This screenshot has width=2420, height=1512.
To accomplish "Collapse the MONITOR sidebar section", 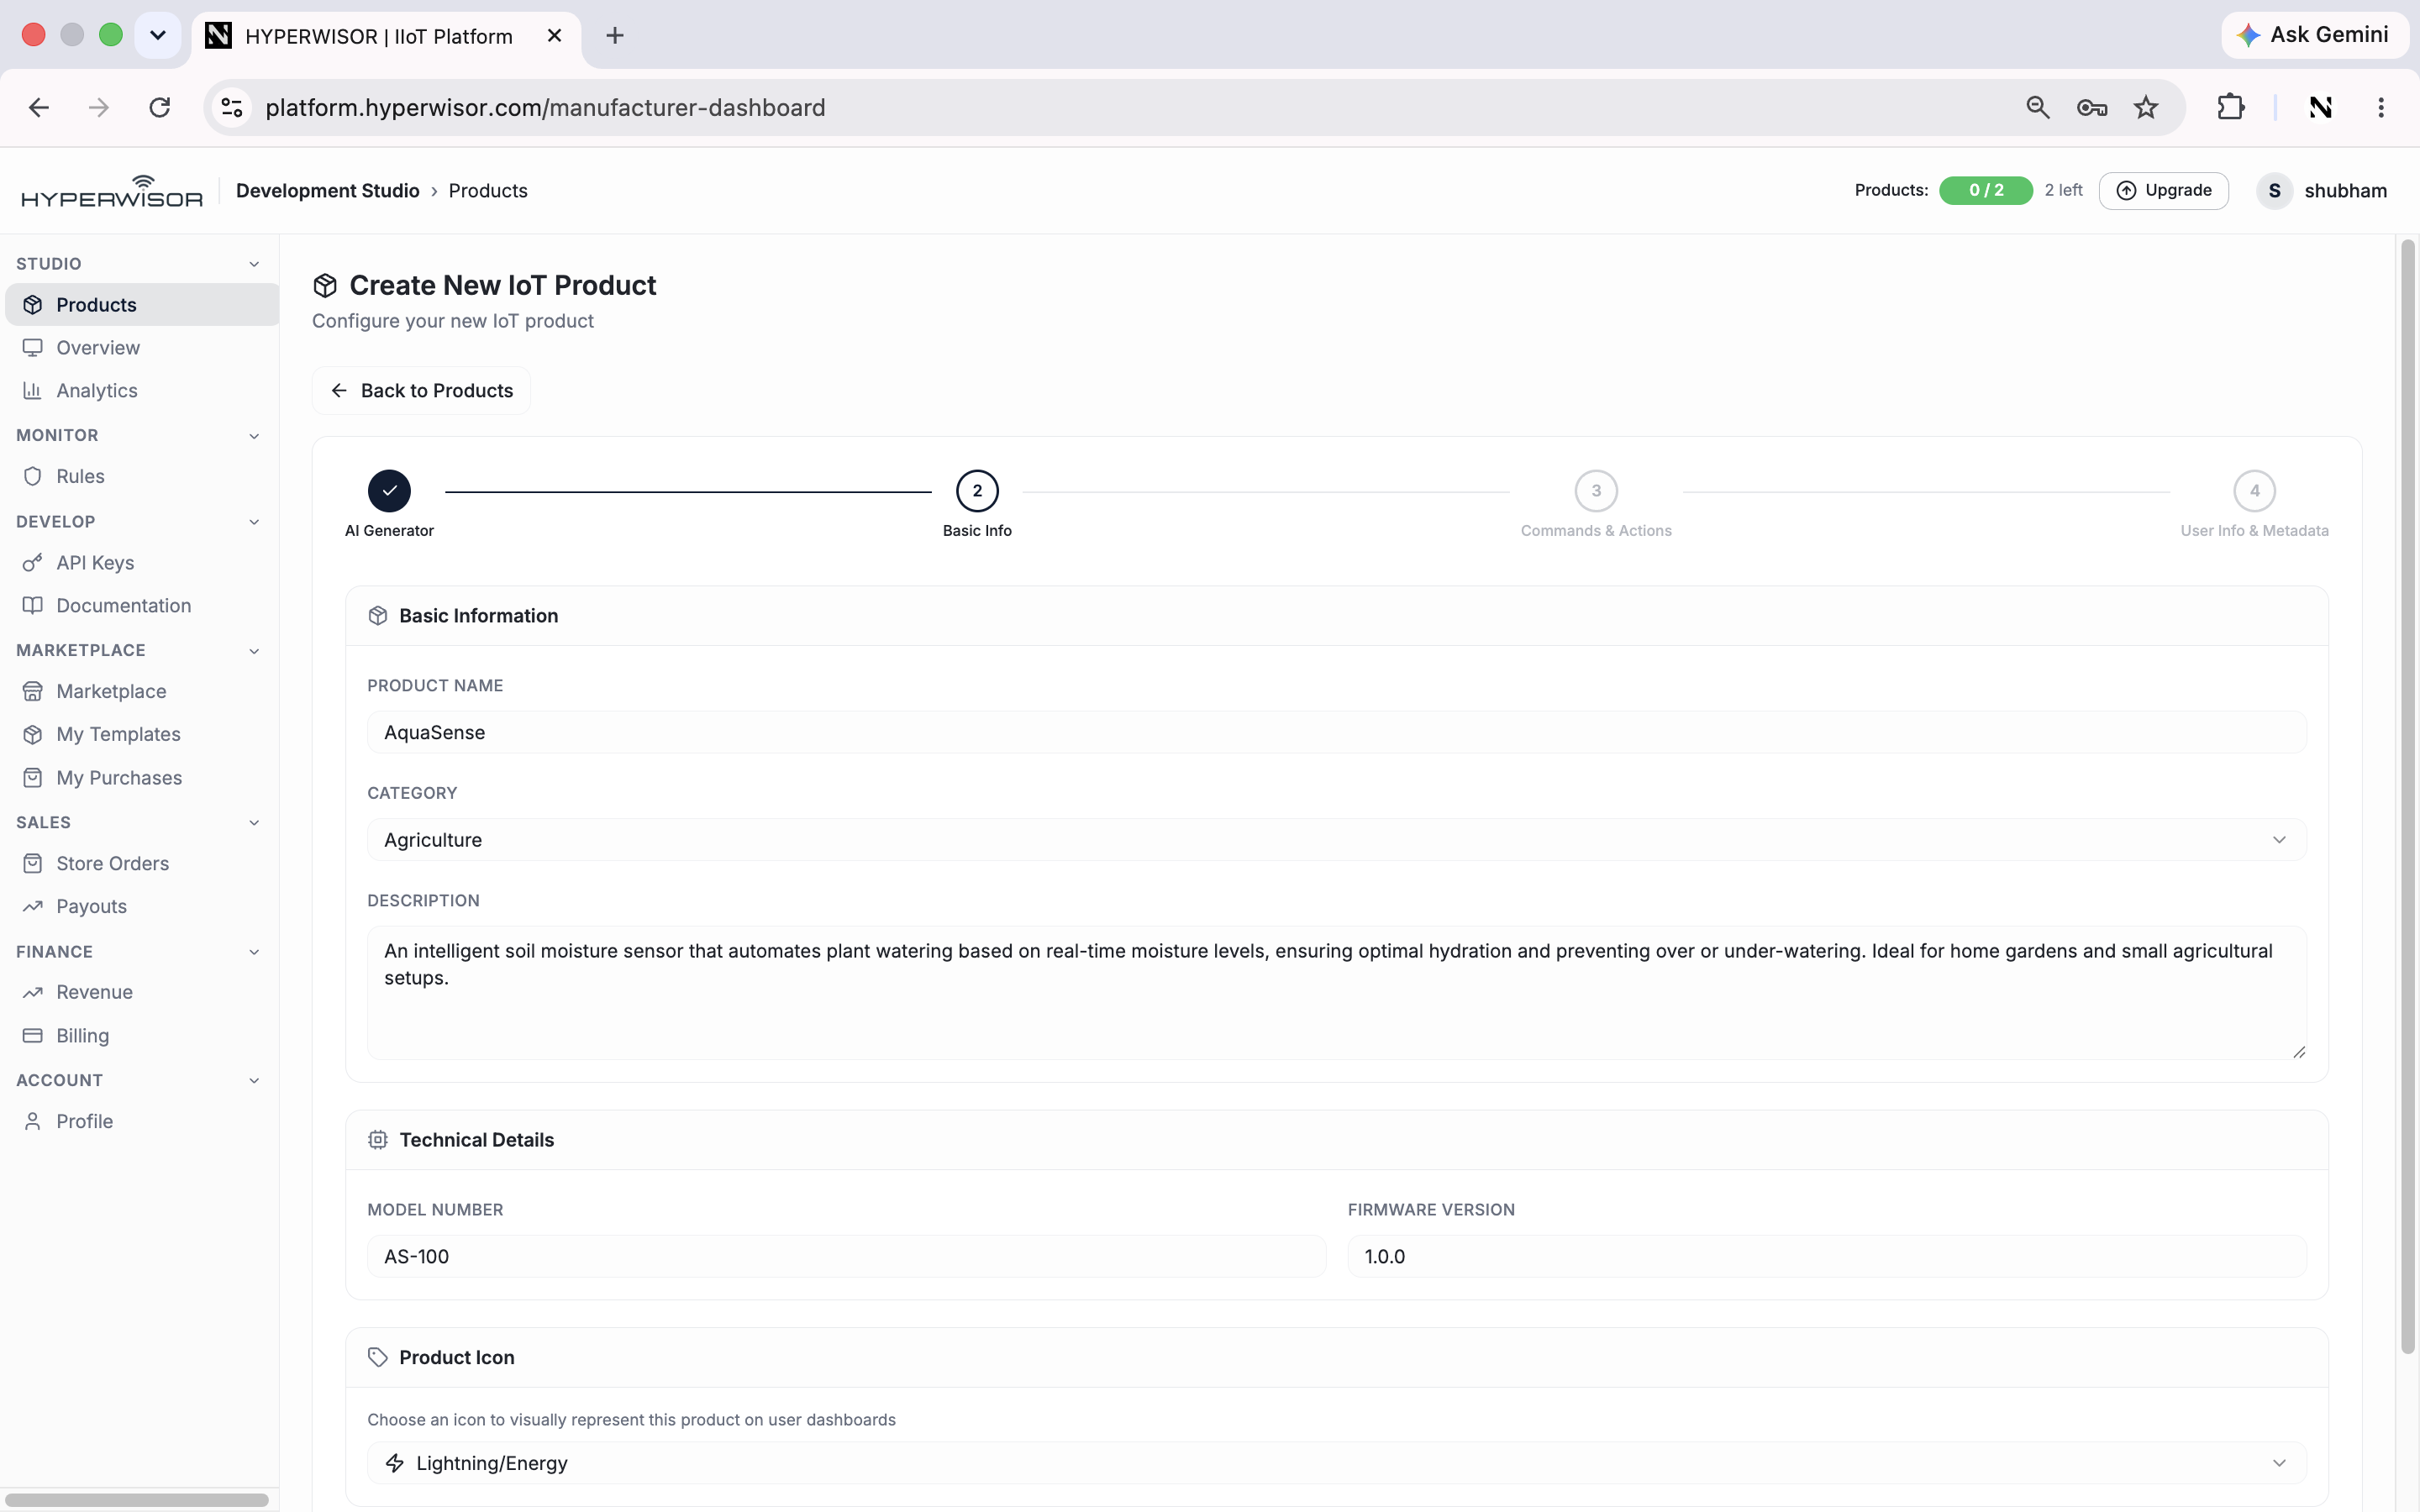I will coord(254,436).
